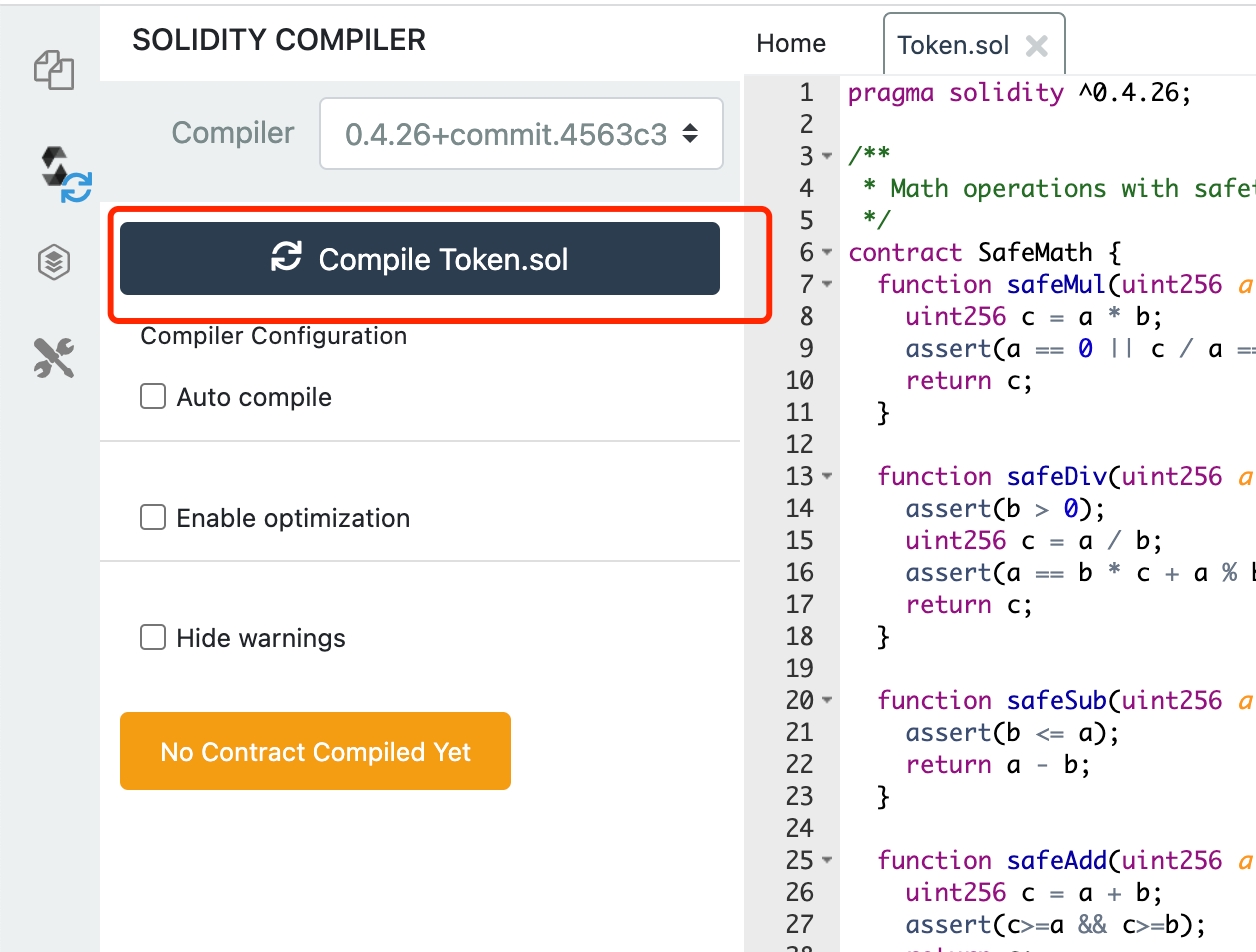
Task: Fold the safeDiv function at line 13
Action: click(827, 477)
